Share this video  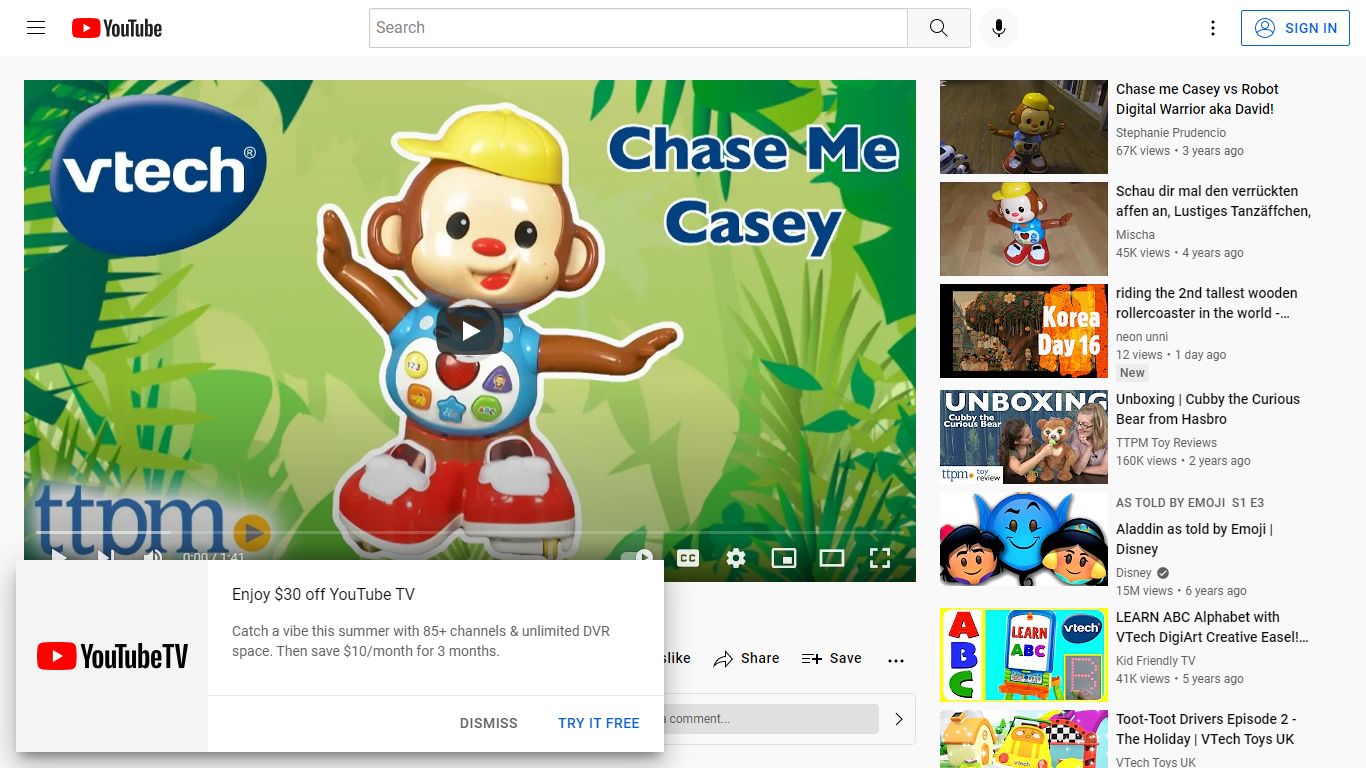pyautogui.click(x=746, y=658)
